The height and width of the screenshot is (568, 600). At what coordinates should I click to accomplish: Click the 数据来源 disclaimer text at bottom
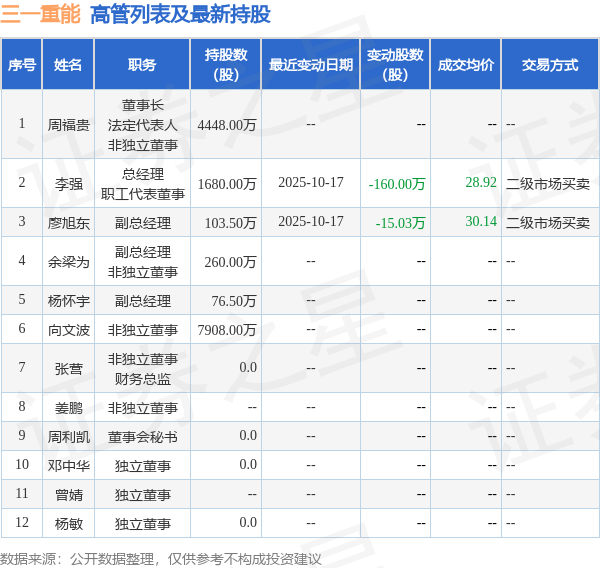pyautogui.click(x=161, y=558)
